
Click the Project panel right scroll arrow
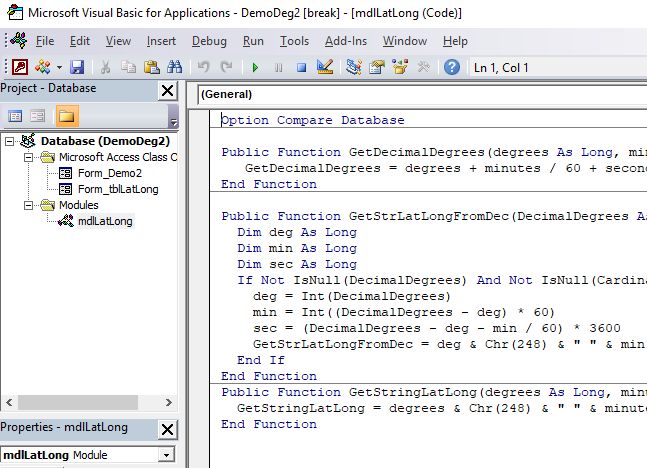168,402
